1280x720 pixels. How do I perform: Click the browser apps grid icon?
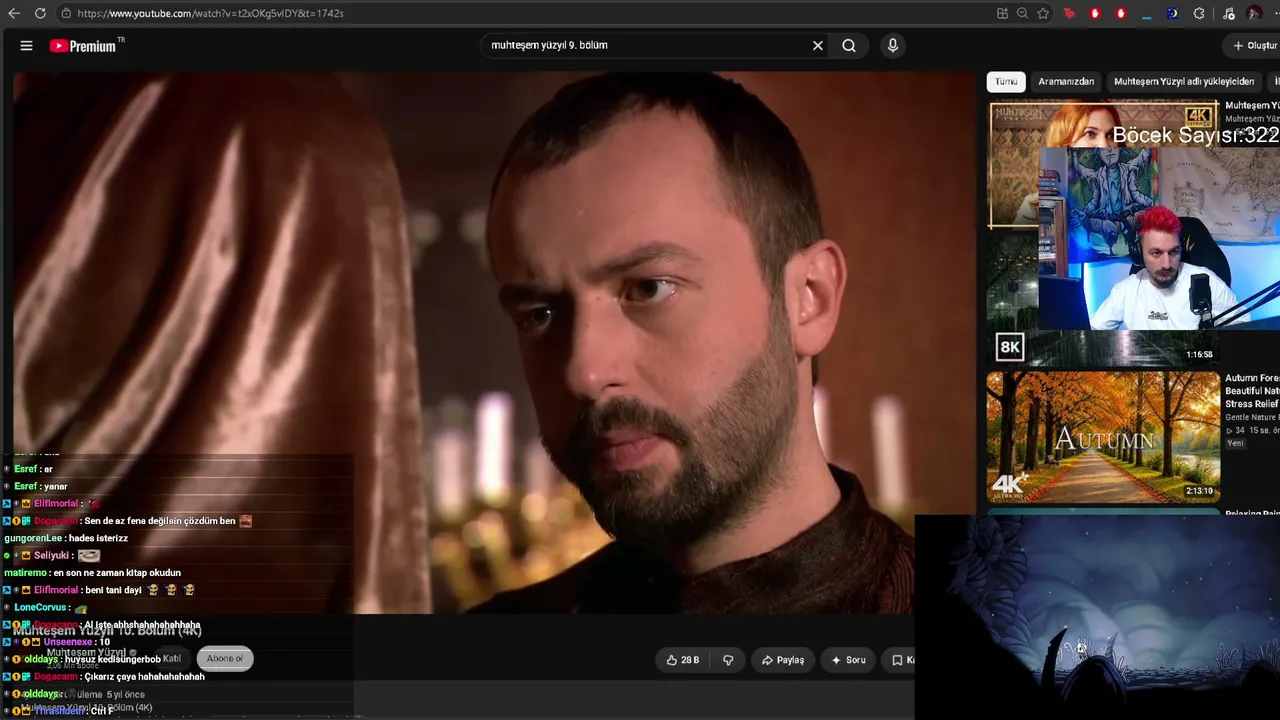pos(1002,13)
